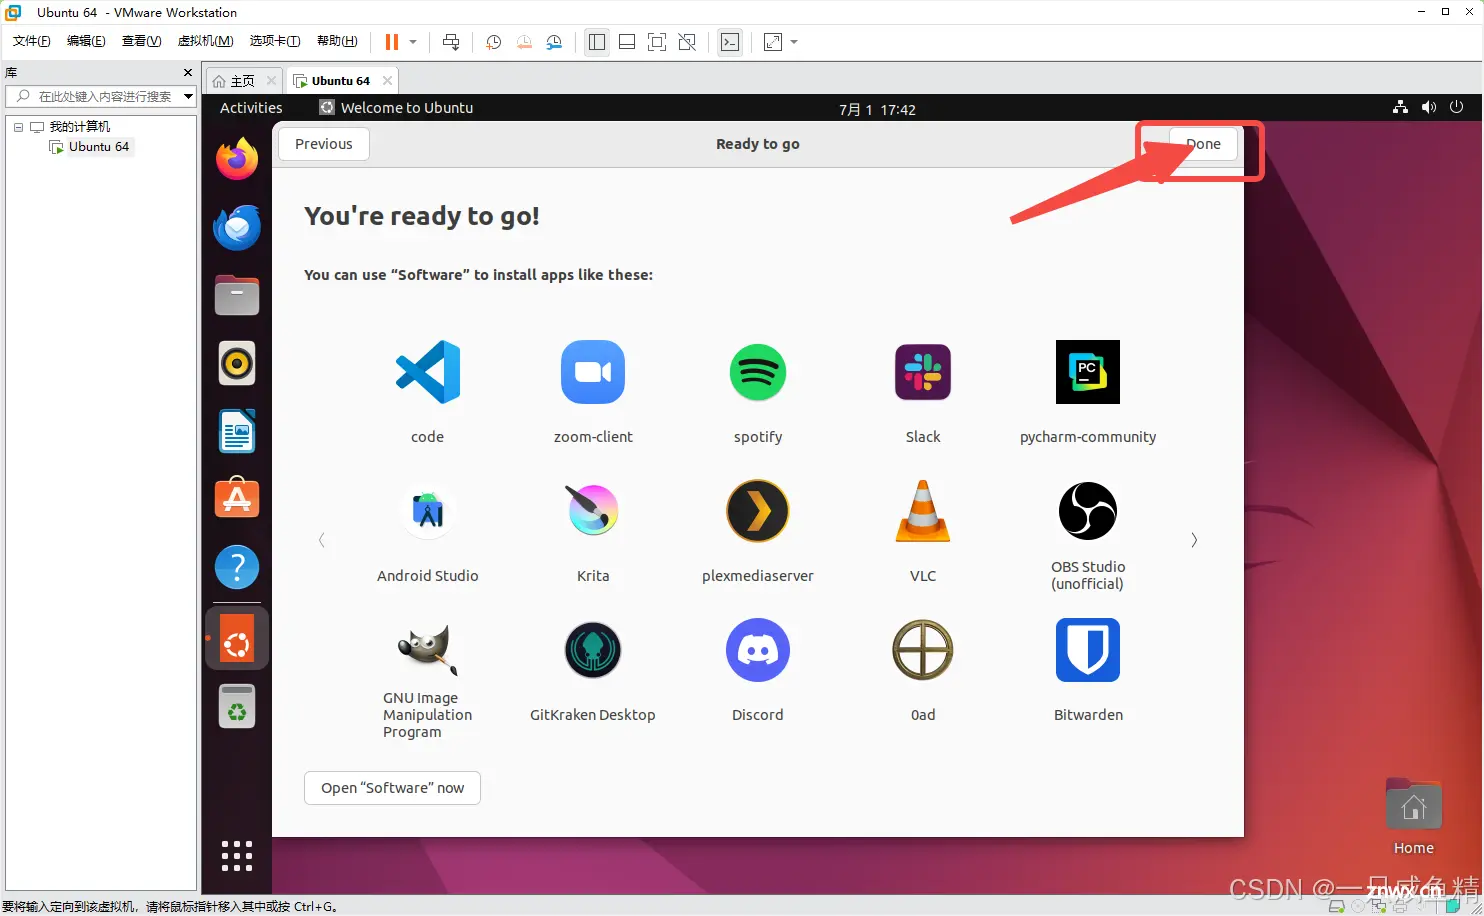Viewport: 1484px width, 916px height.
Task: Open the library search dropdown arrow
Action: coord(188,96)
